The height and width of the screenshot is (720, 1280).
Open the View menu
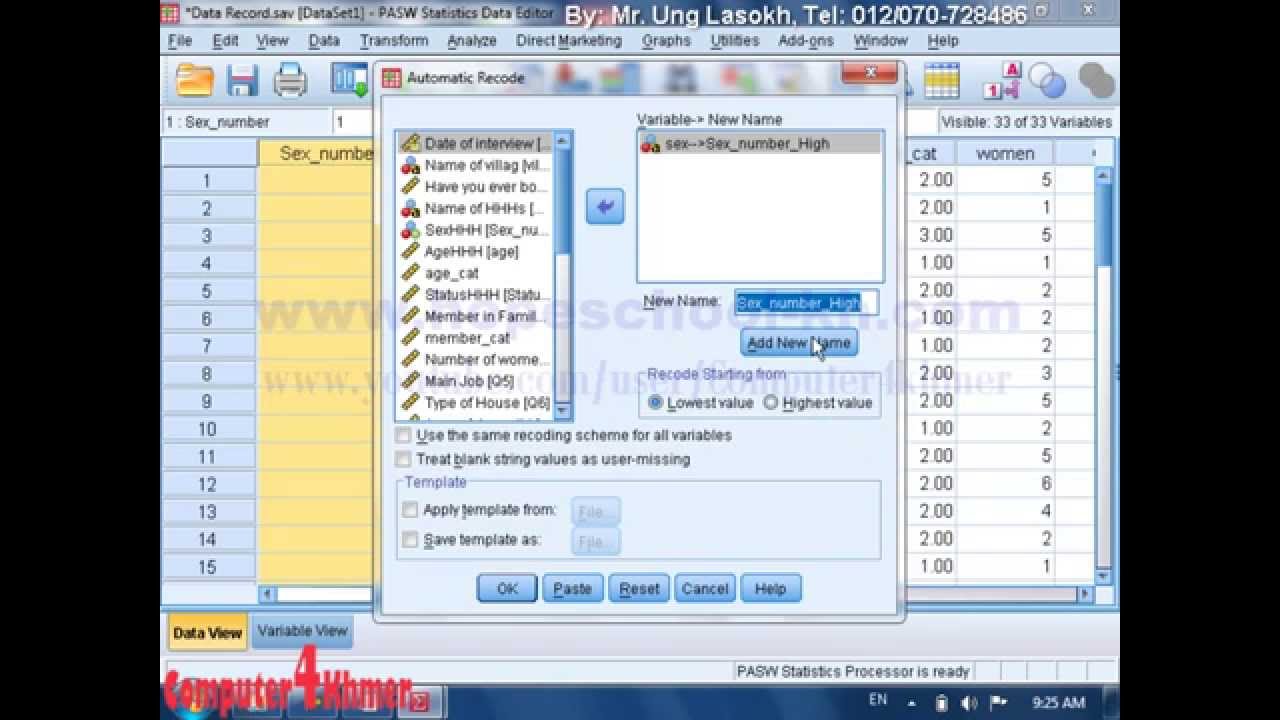[272, 41]
